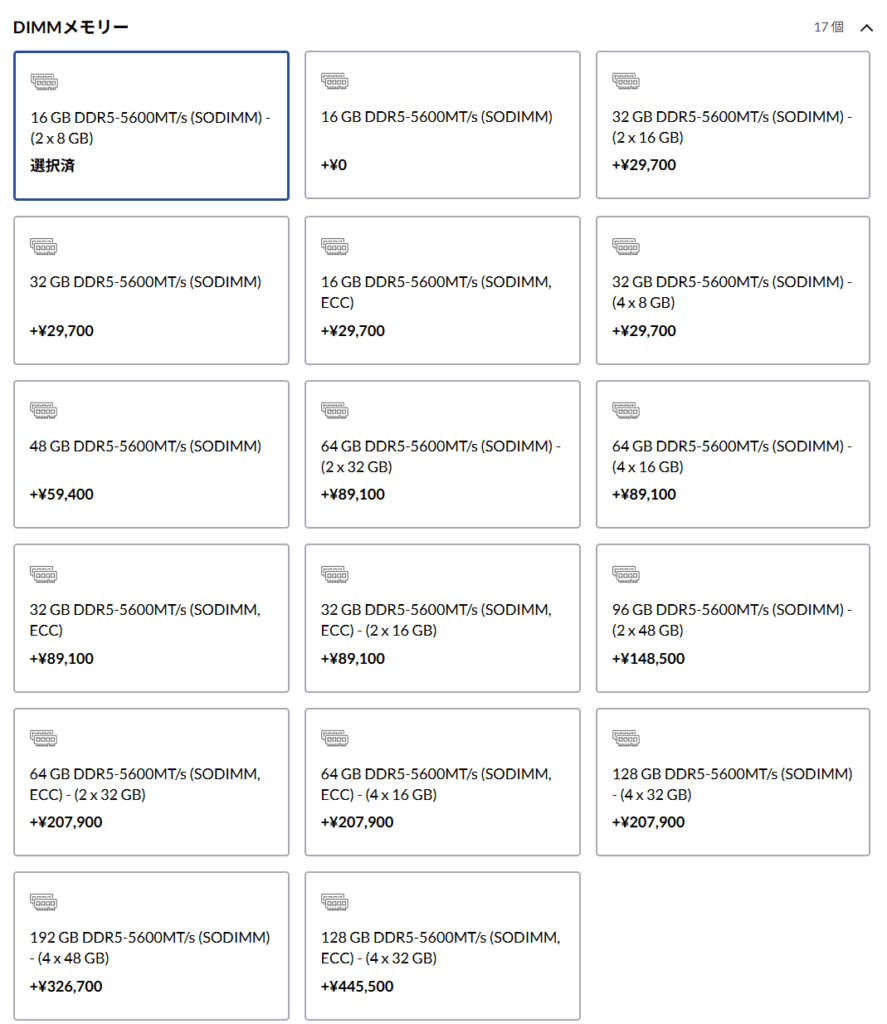
Task: Choose 32 GB ECC (2 x 16 GB) option
Action: (442, 618)
